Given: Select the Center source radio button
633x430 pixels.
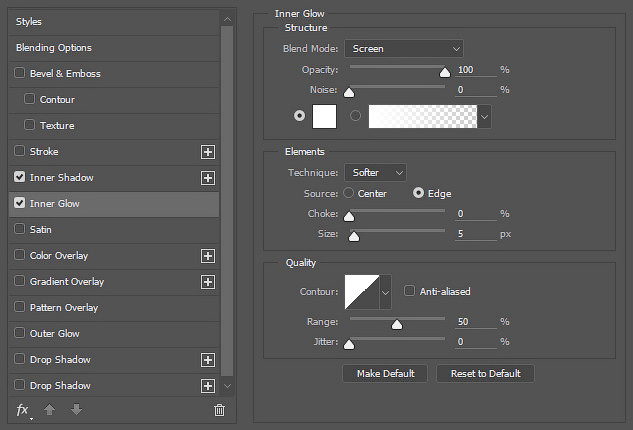Looking at the screenshot, I should (348, 193).
